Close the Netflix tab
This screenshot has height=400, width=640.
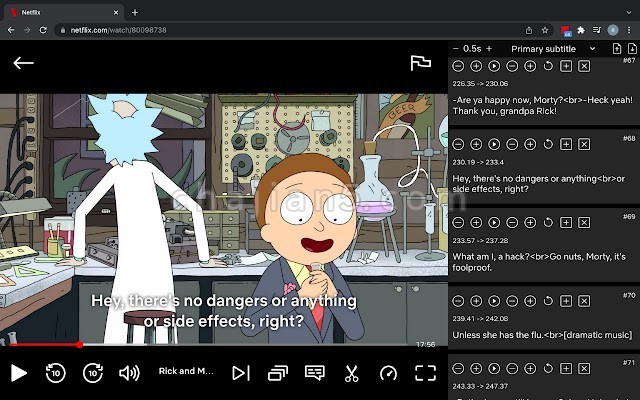(116, 13)
